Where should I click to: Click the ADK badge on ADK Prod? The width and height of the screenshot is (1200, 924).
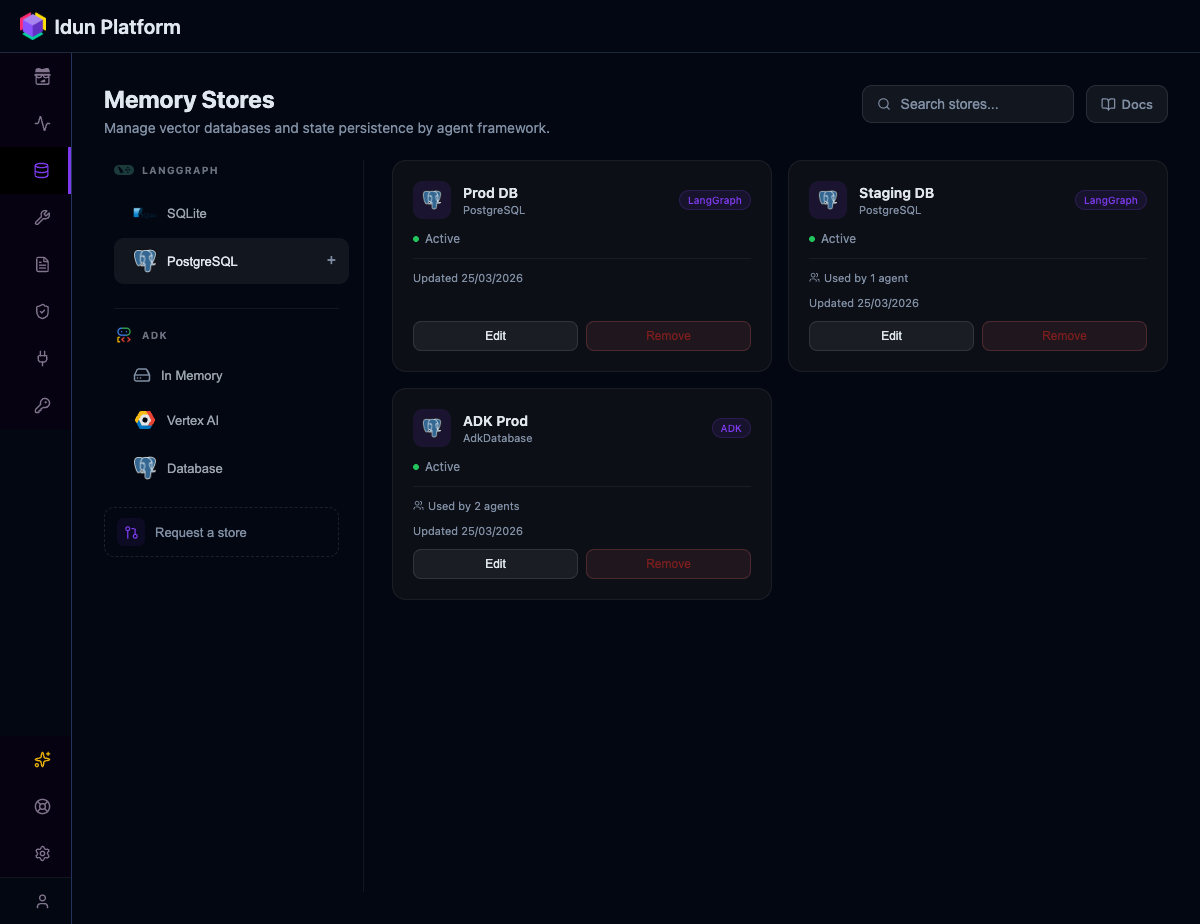click(731, 428)
